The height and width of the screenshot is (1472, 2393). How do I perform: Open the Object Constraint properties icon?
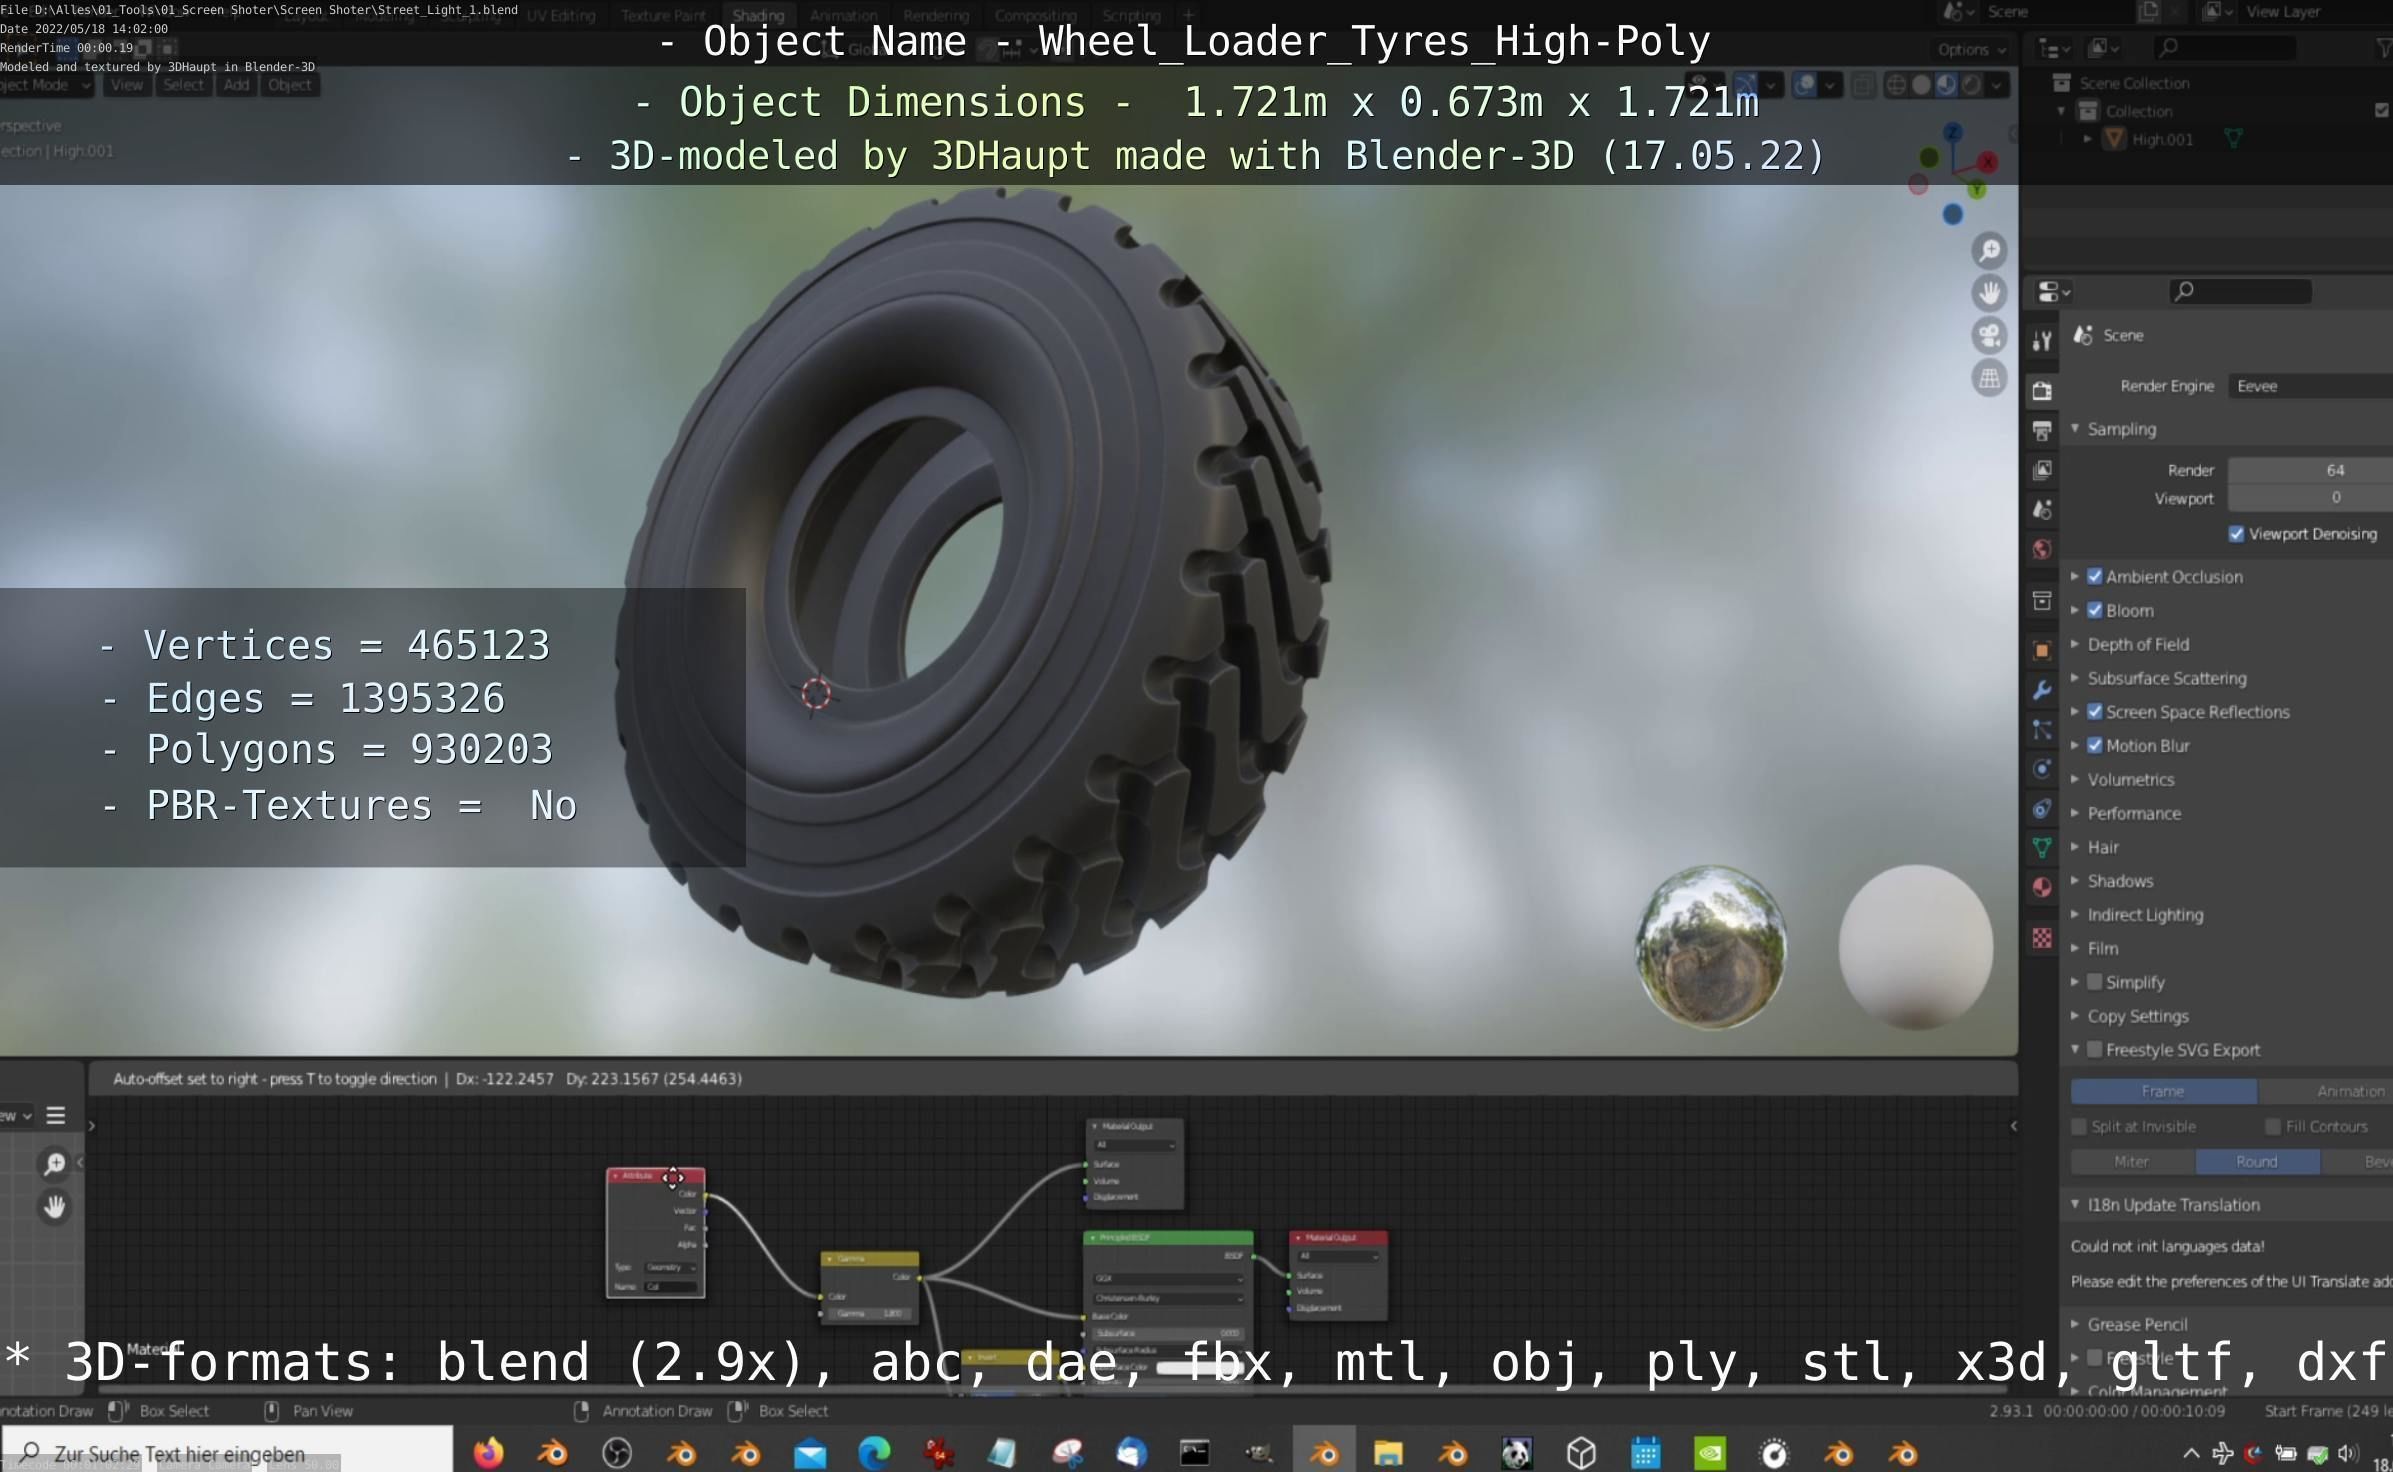[2042, 809]
